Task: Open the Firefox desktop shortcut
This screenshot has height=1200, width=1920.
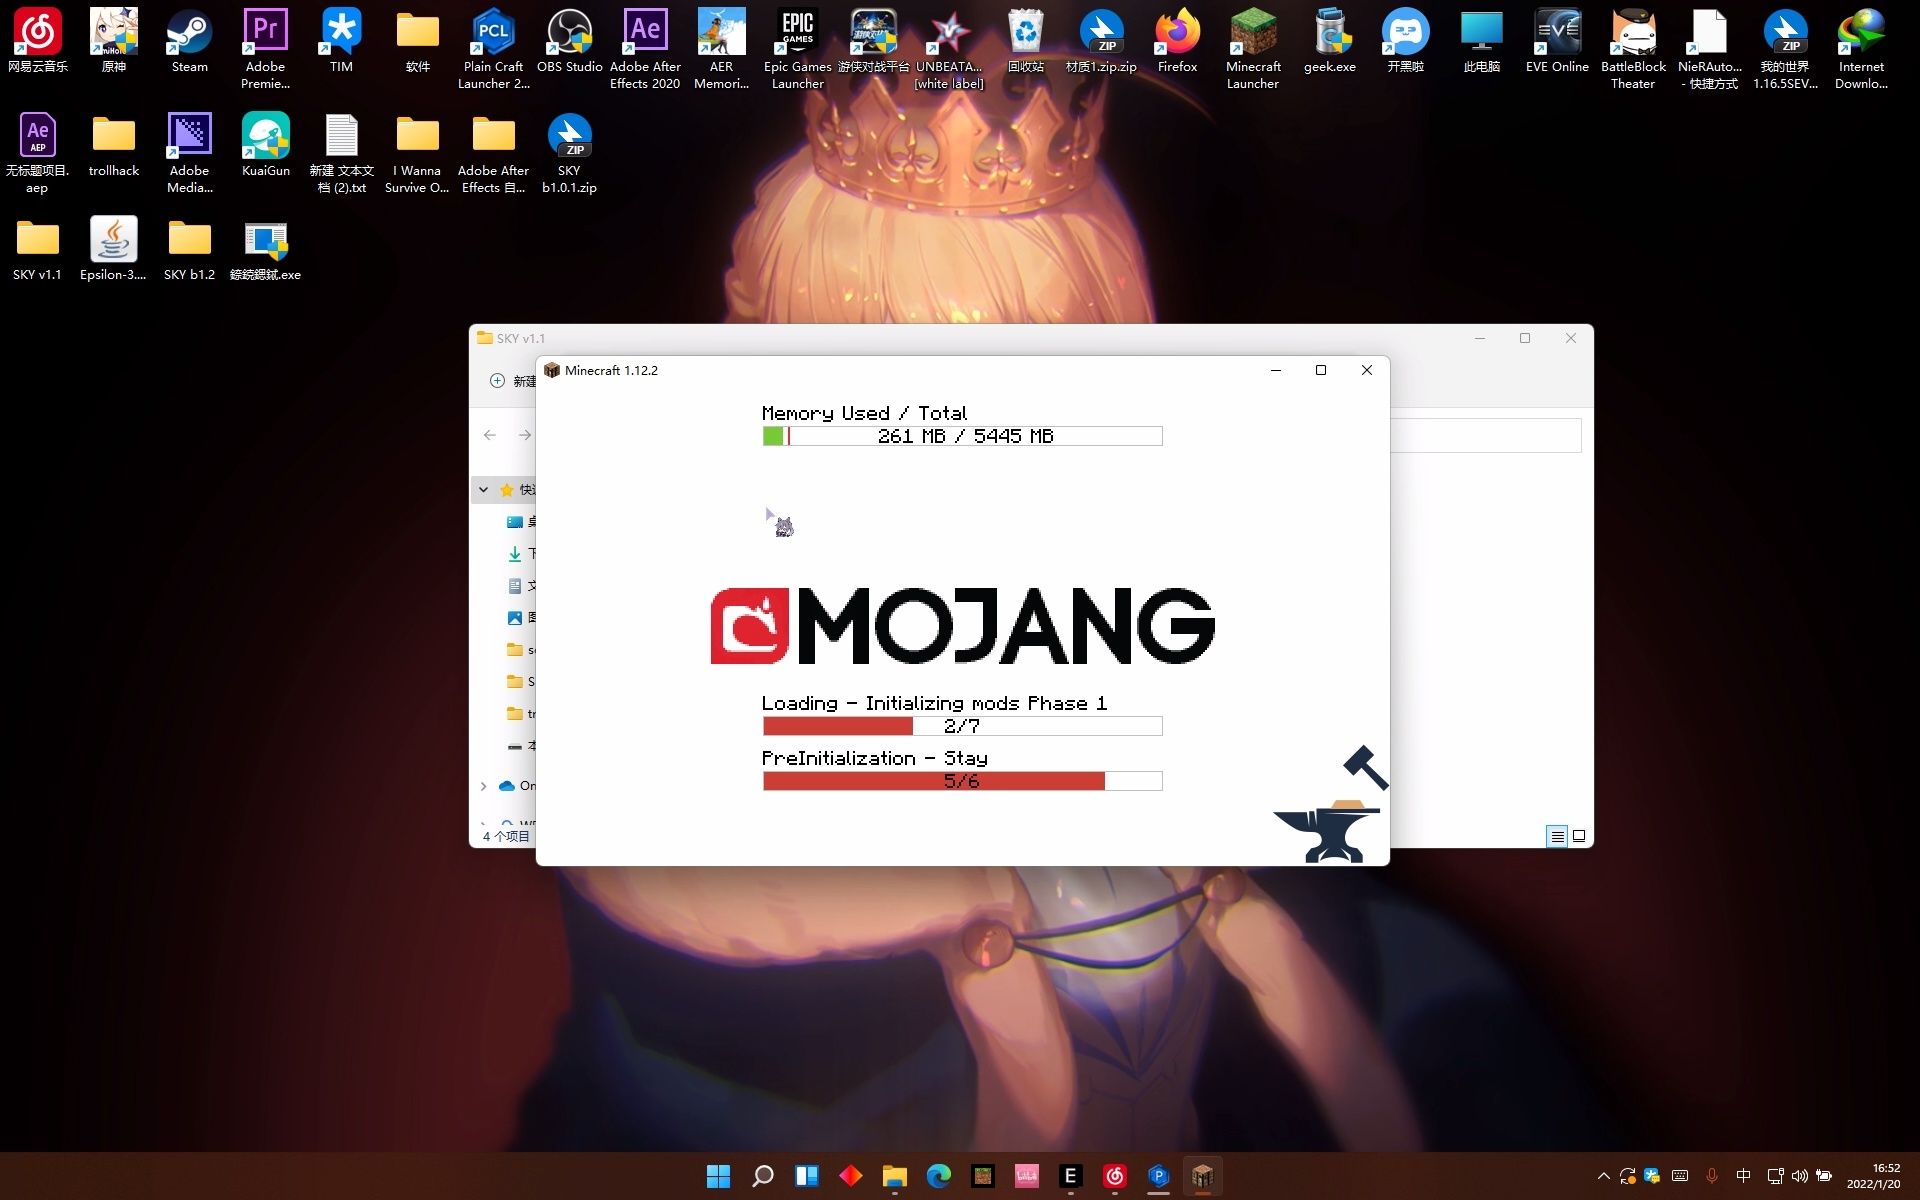Action: pos(1177,40)
